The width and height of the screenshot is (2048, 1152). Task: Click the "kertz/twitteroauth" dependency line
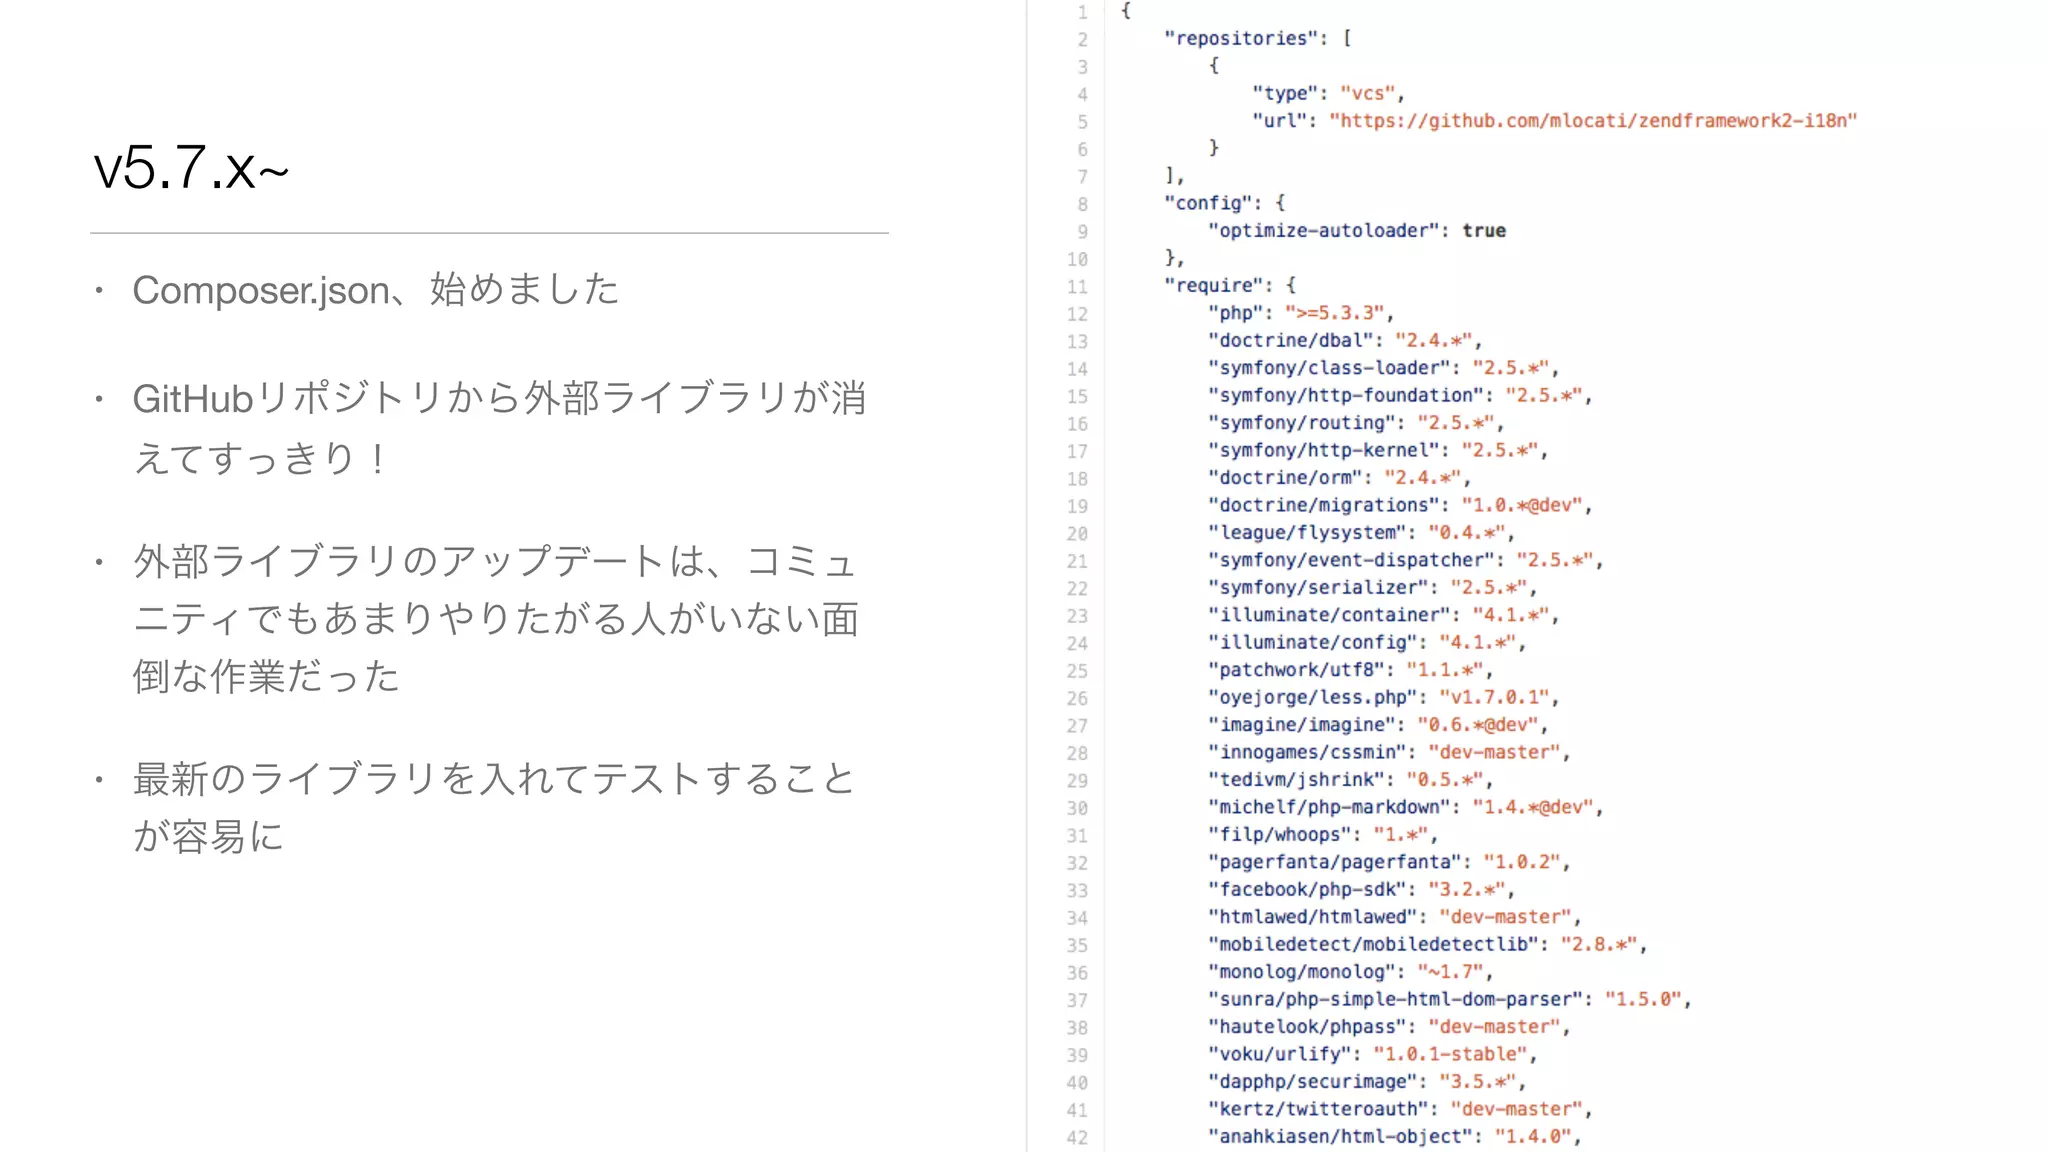point(1400,1110)
